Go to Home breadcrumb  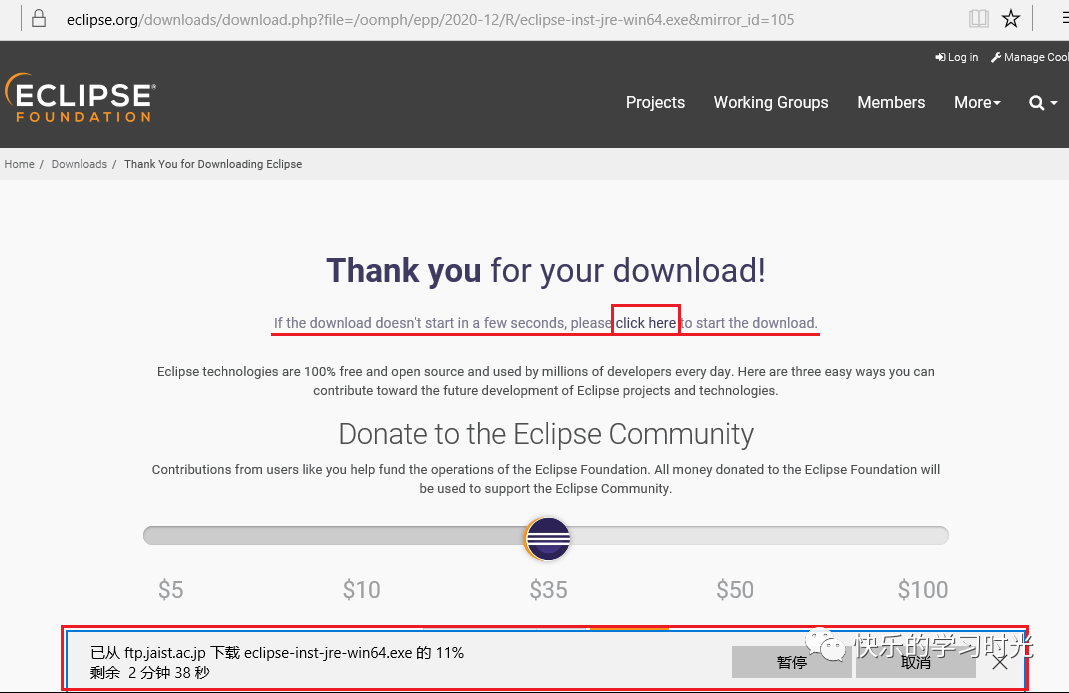pos(19,164)
